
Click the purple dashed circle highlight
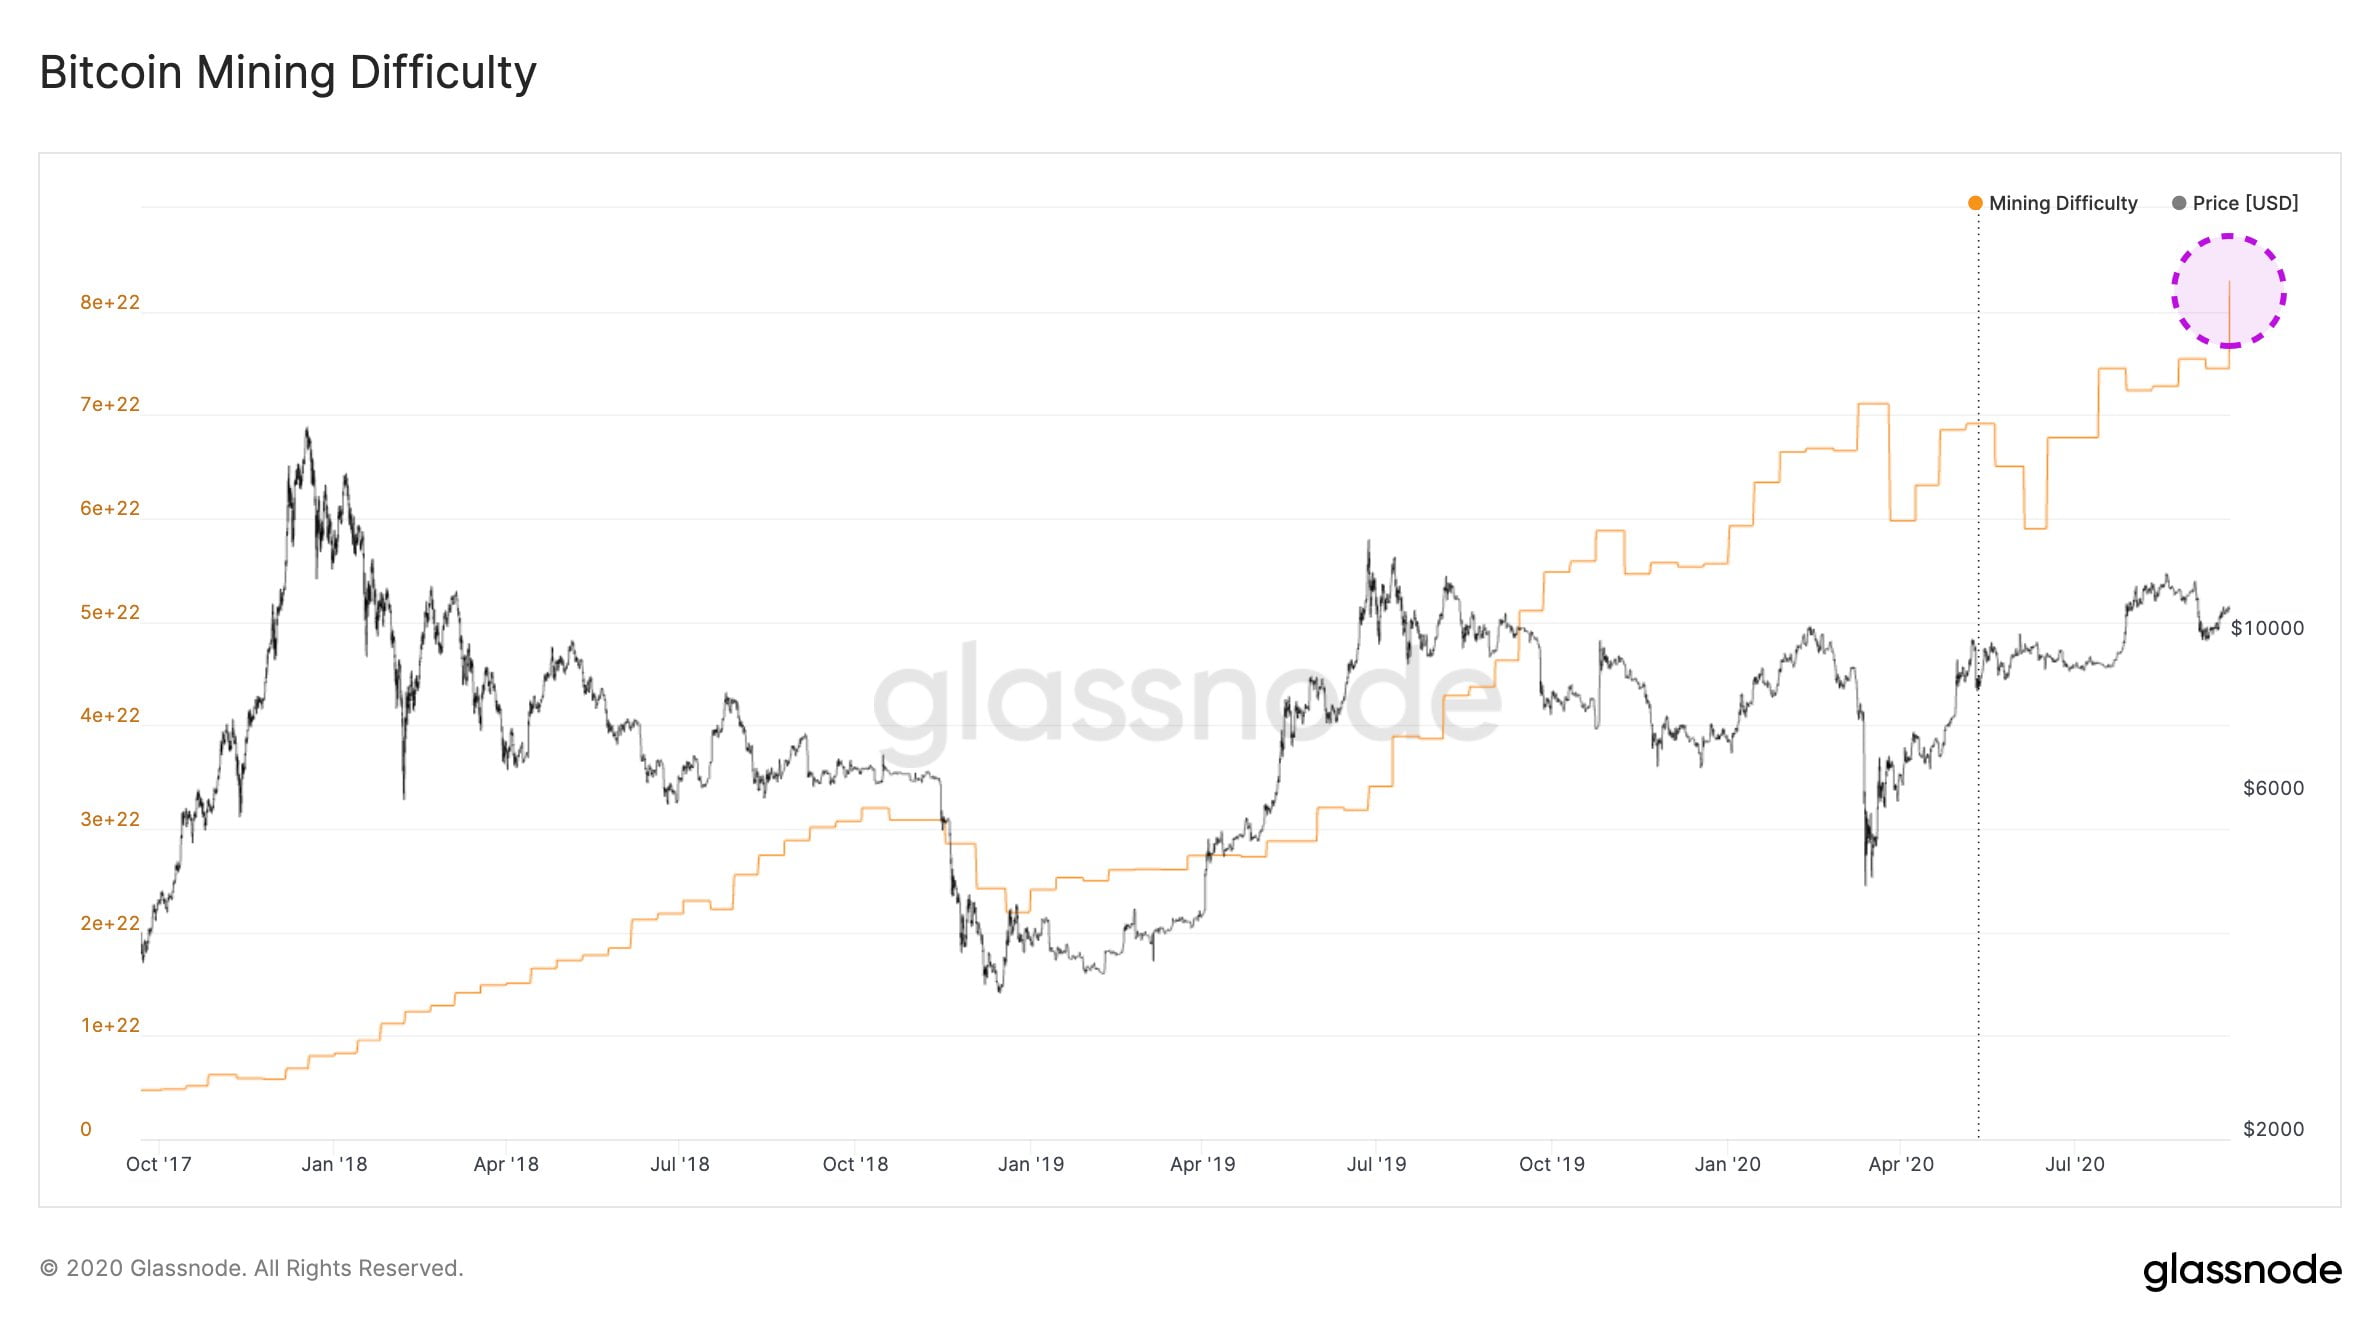[2228, 291]
